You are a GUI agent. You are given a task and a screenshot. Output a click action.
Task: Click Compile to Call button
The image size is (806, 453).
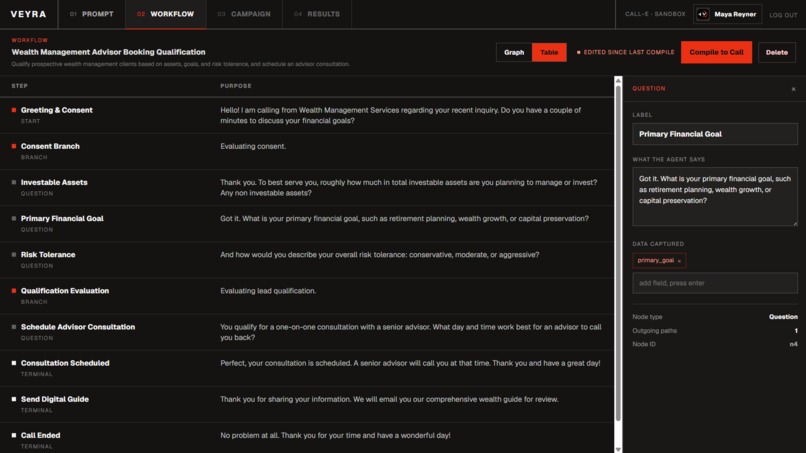pyautogui.click(x=716, y=52)
